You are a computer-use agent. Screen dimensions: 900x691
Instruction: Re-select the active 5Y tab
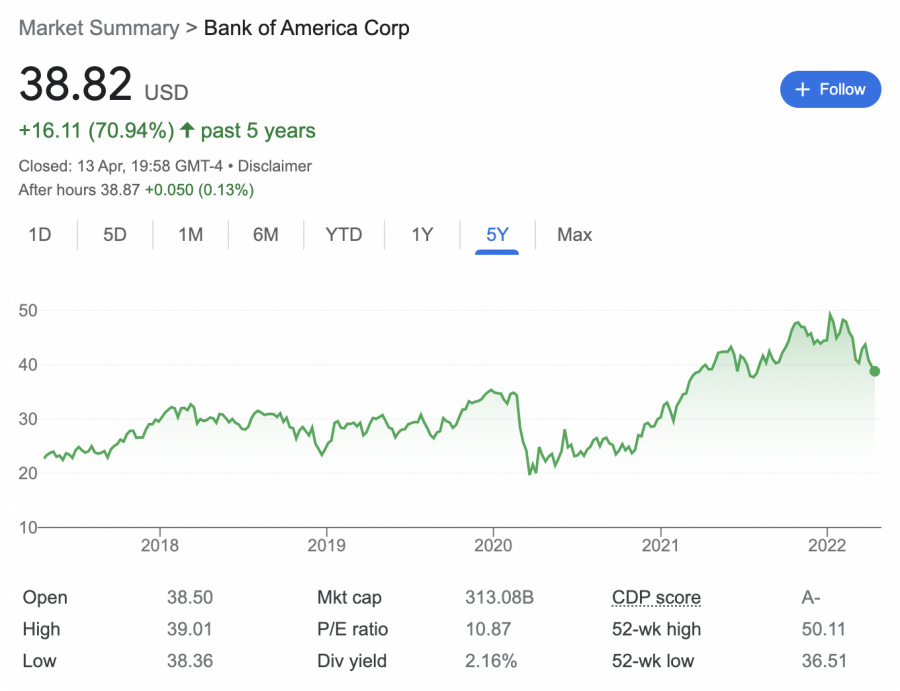(x=497, y=234)
